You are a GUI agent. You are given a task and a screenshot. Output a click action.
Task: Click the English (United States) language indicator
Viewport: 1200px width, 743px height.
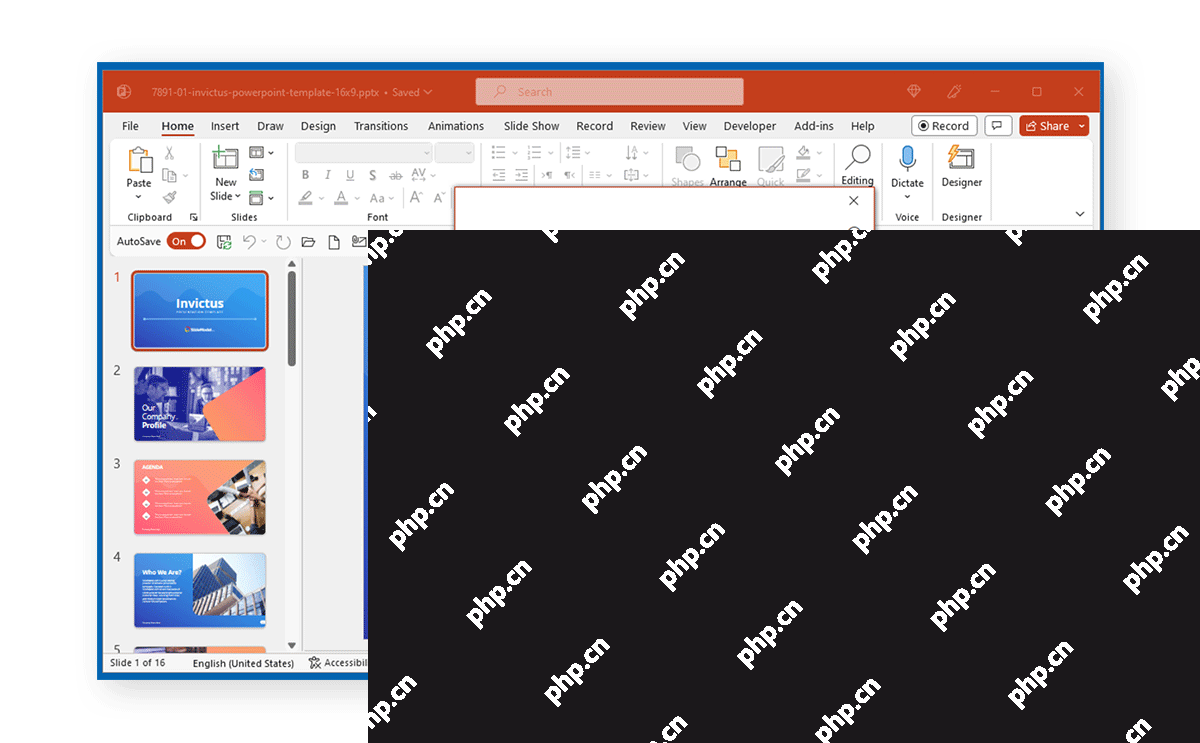243,663
